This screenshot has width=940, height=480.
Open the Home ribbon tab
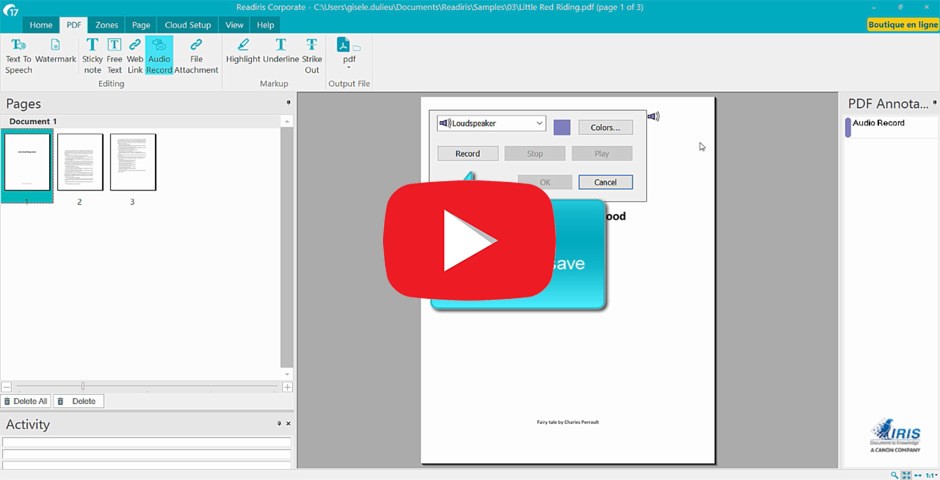[41, 25]
